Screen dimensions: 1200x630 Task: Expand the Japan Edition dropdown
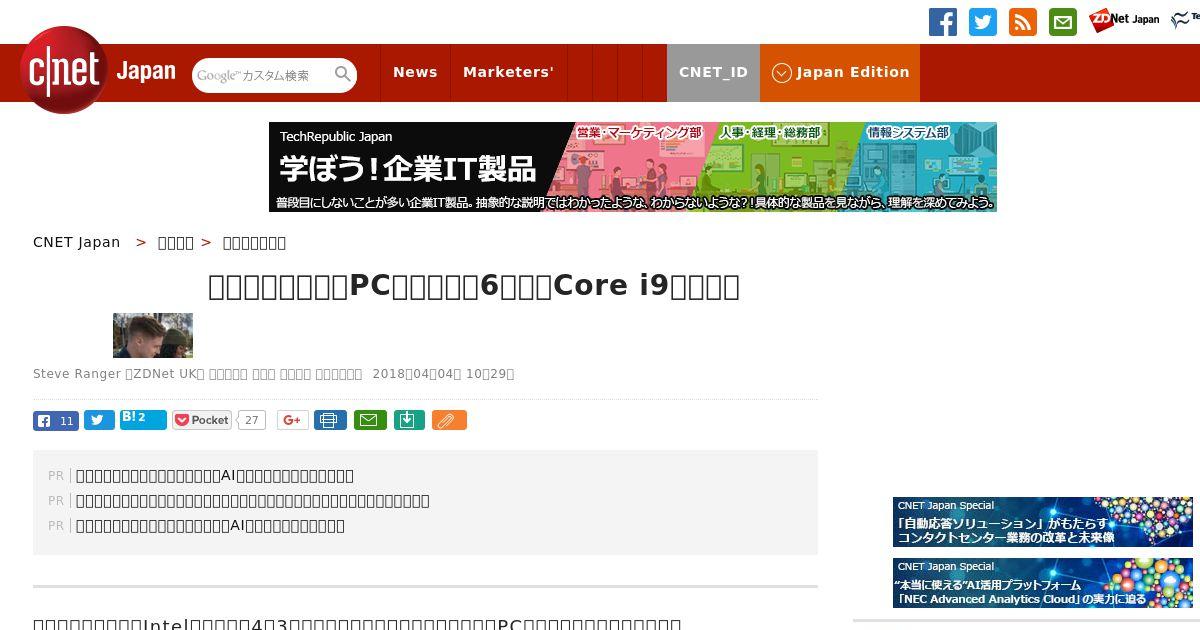pyautogui.click(x=840, y=72)
